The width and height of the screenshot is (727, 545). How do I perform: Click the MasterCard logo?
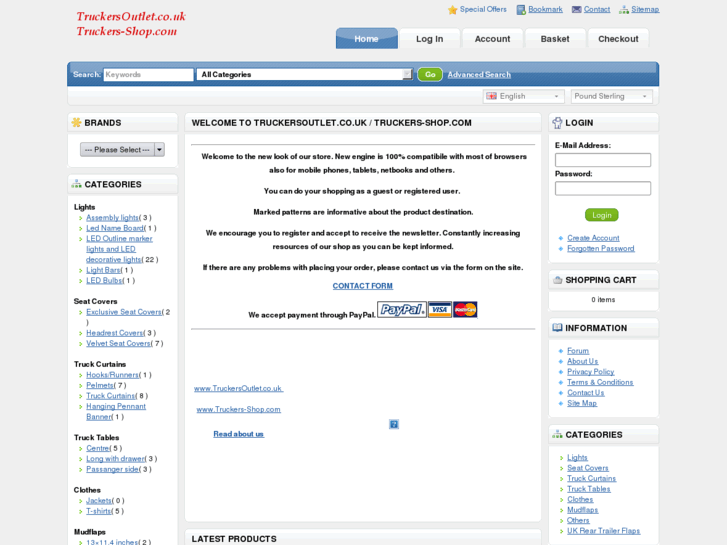[465, 309]
